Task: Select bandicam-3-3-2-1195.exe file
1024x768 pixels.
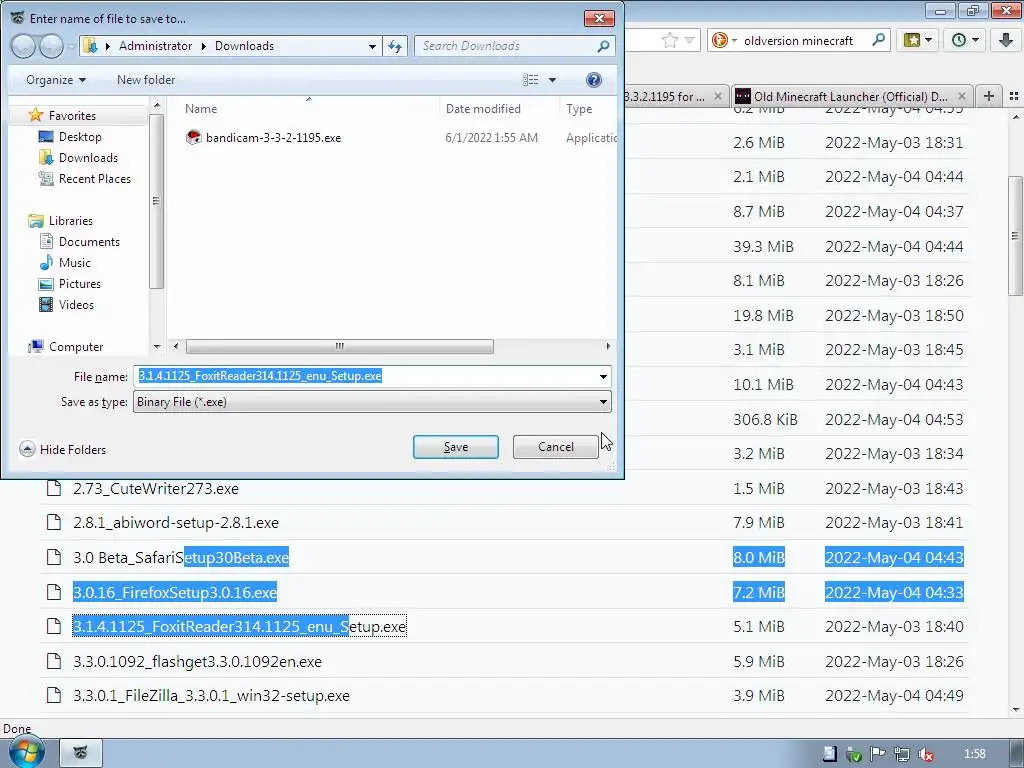Action: [272, 138]
